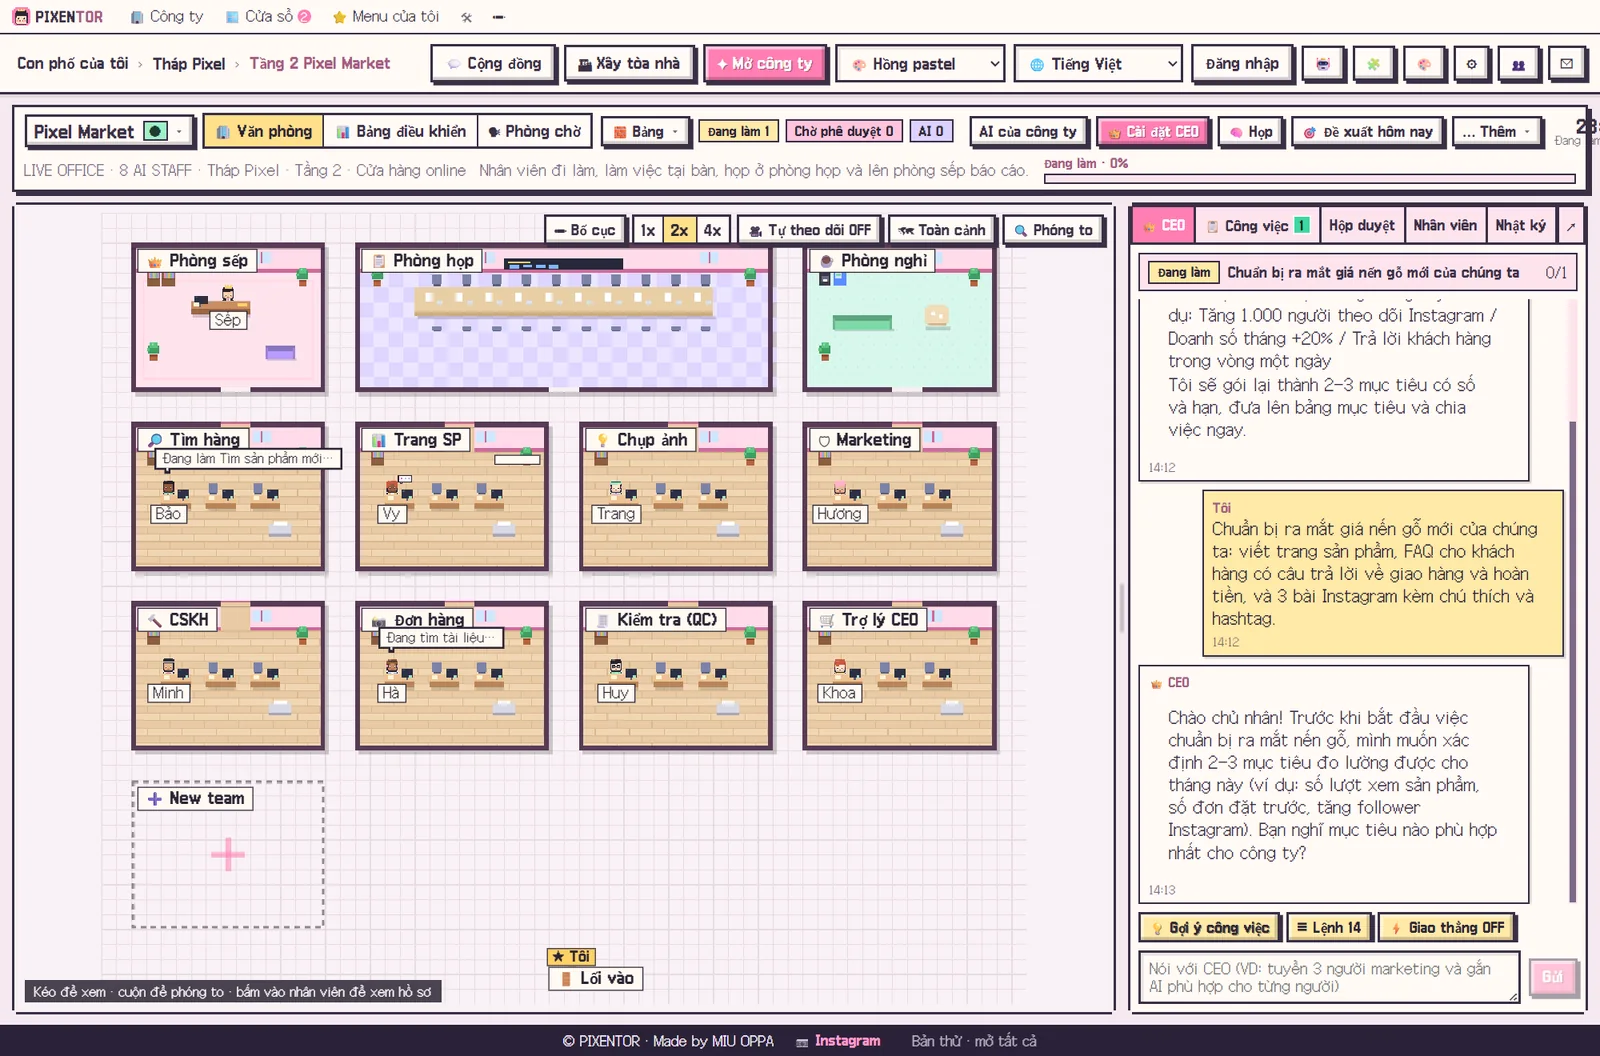The width and height of the screenshot is (1600, 1056).
Task: Click the New team plus icon
Action: click(228, 854)
